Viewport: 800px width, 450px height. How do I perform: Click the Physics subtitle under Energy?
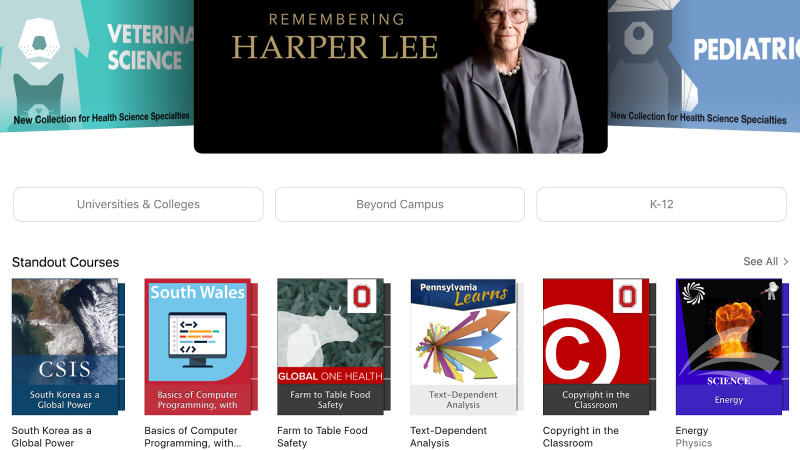[694, 443]
